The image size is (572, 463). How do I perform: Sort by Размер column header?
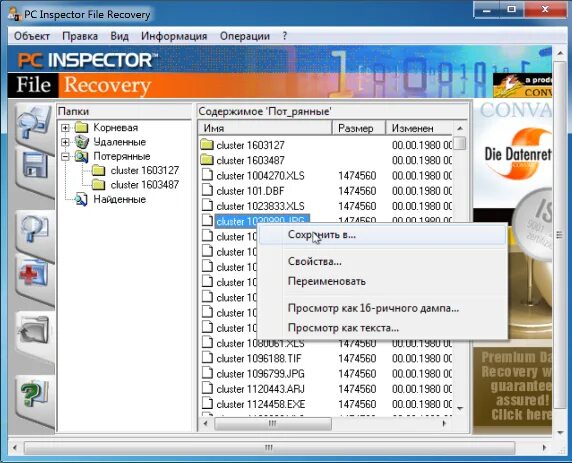[359, 128]
